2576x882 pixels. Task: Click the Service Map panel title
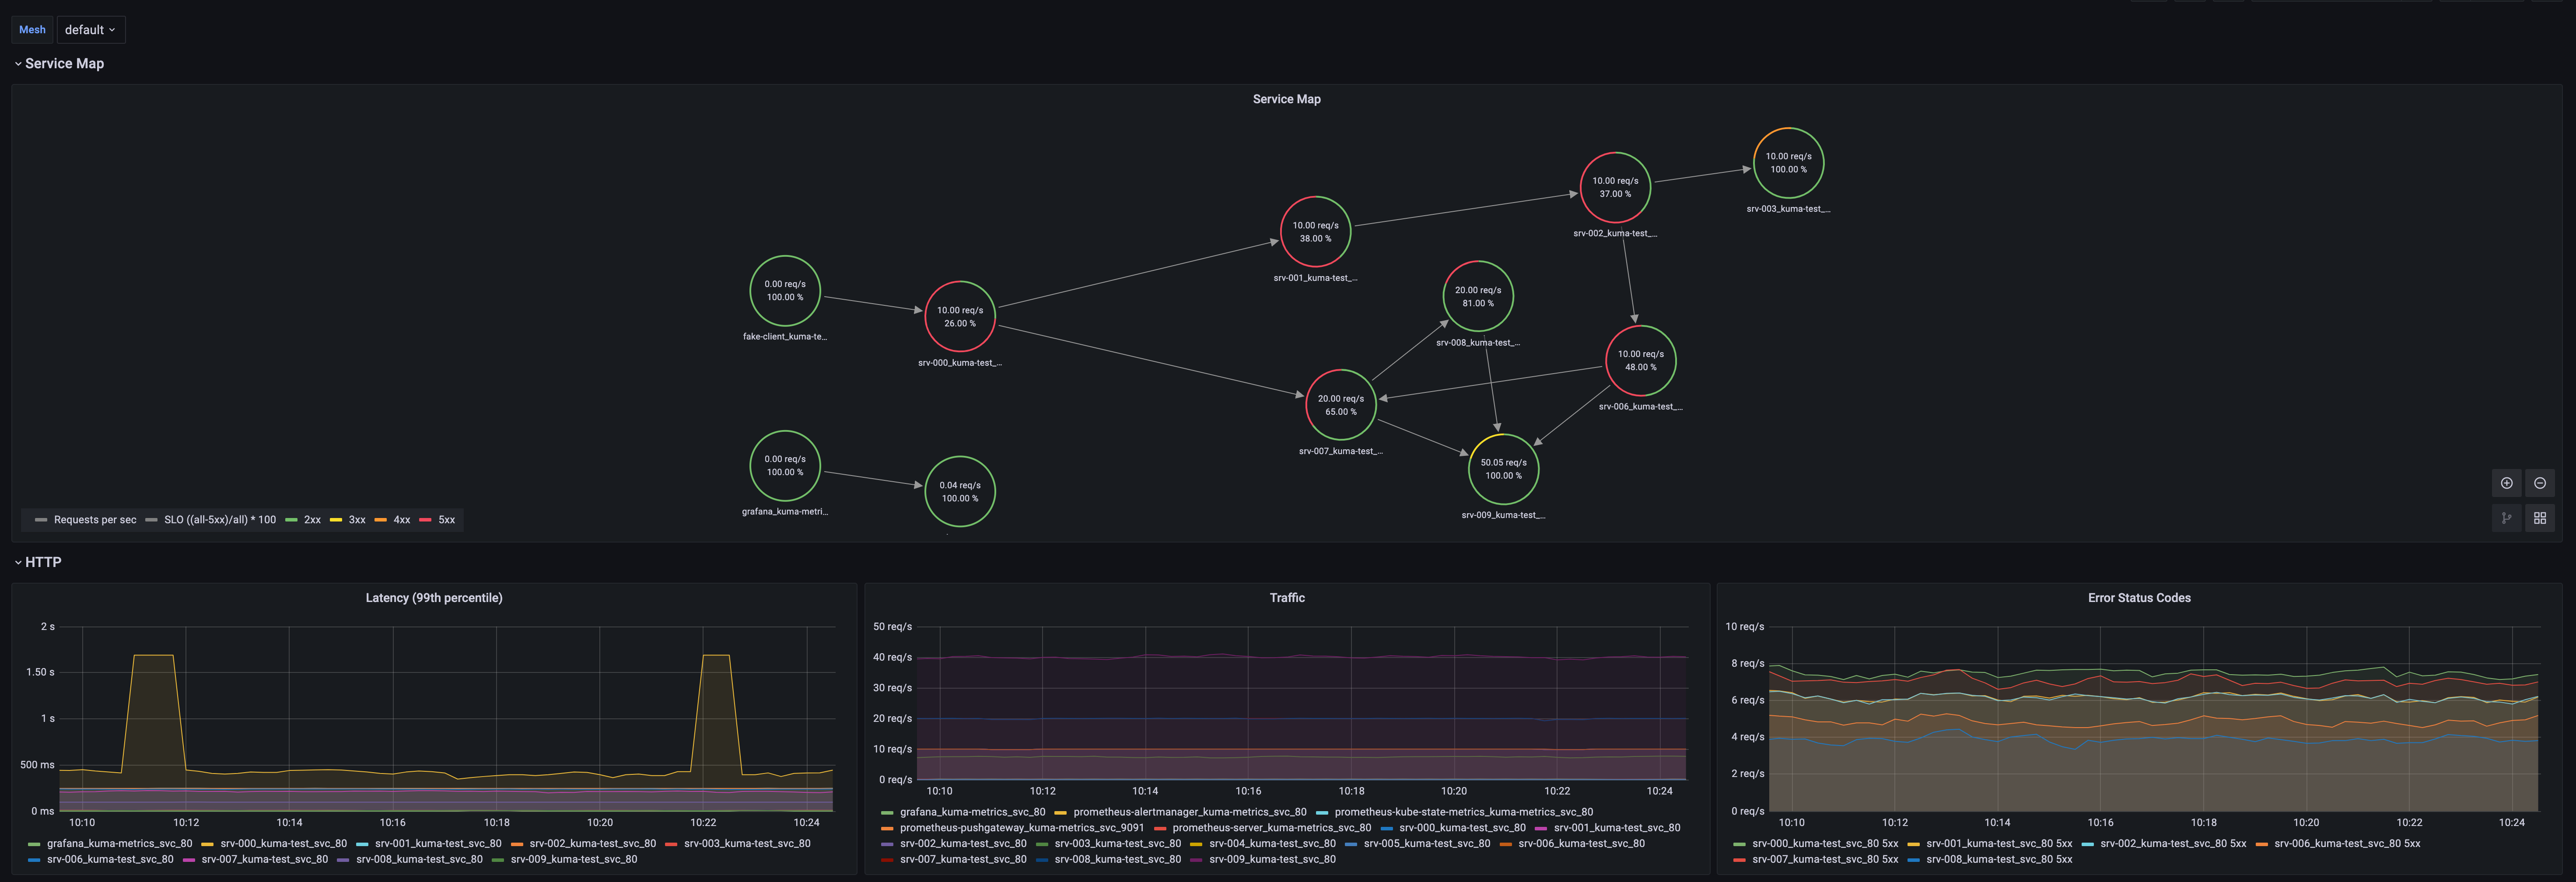point(1286,99)
